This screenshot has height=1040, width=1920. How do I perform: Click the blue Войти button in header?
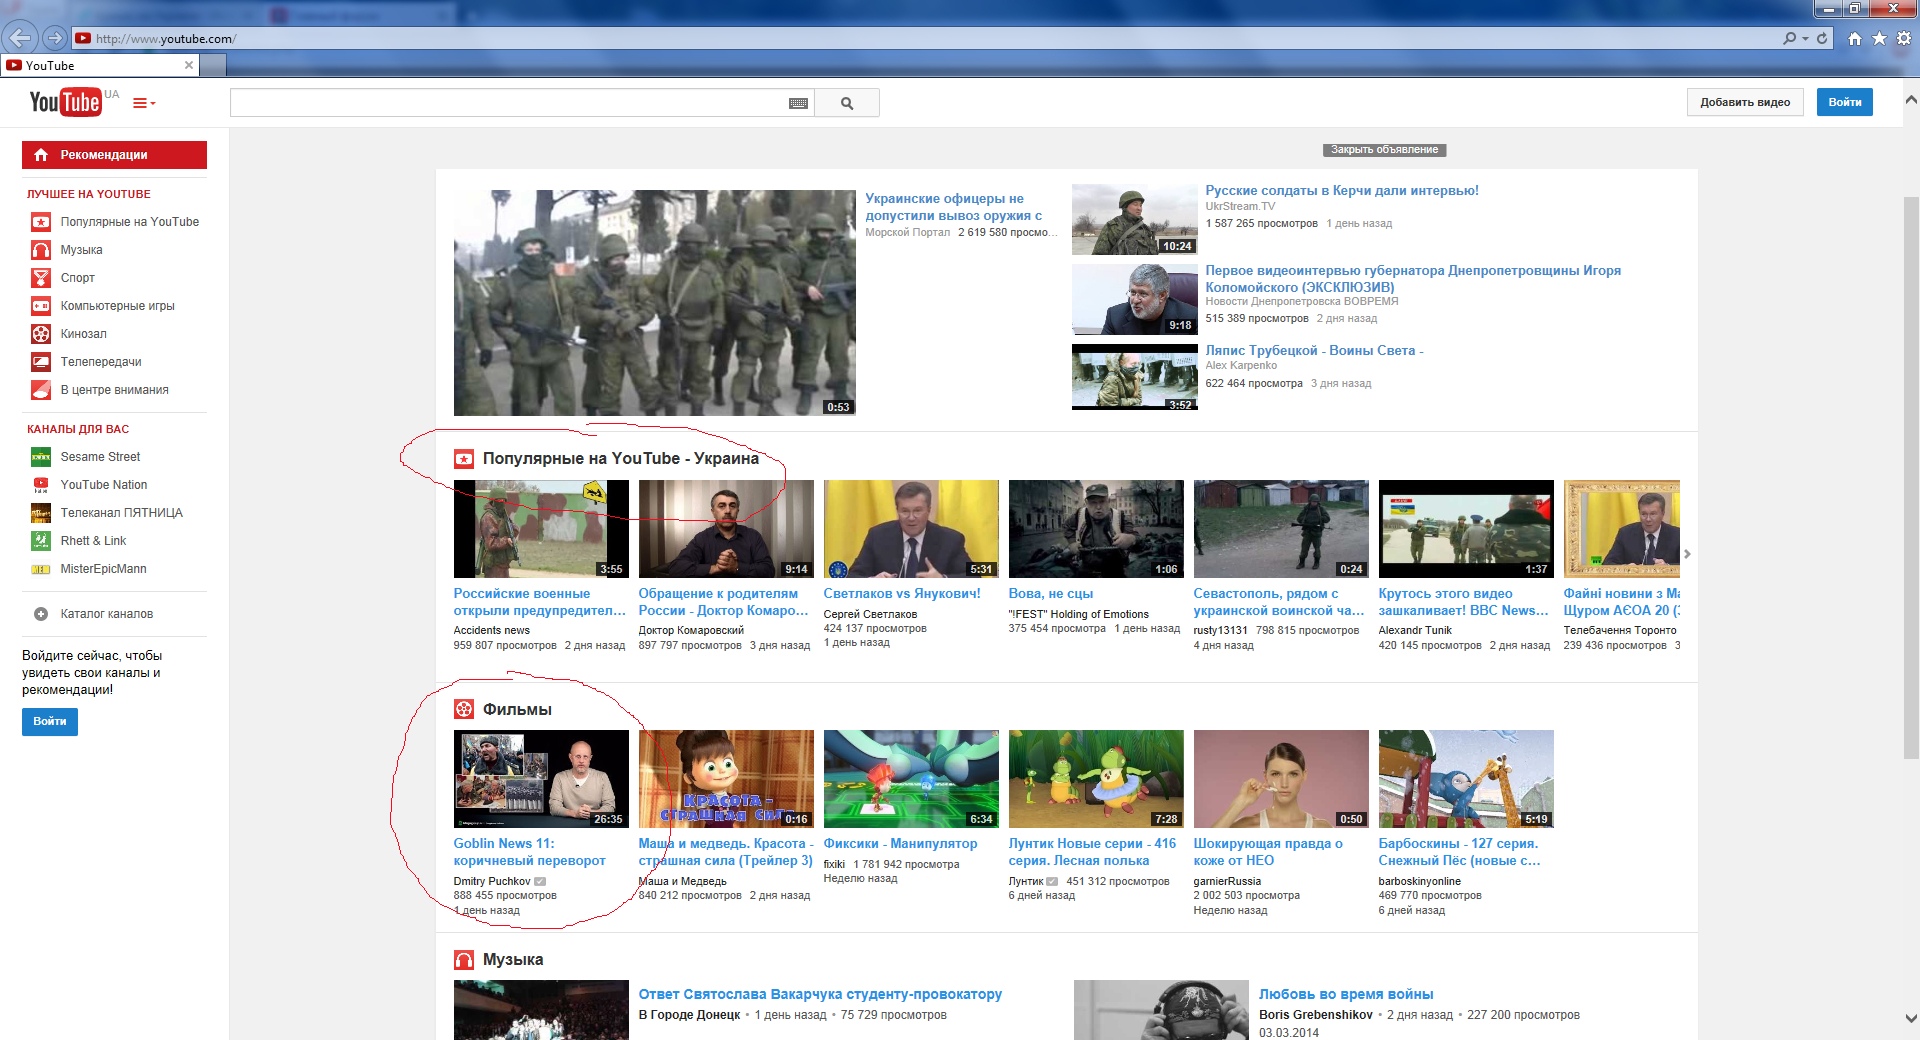coord(1844,102)
